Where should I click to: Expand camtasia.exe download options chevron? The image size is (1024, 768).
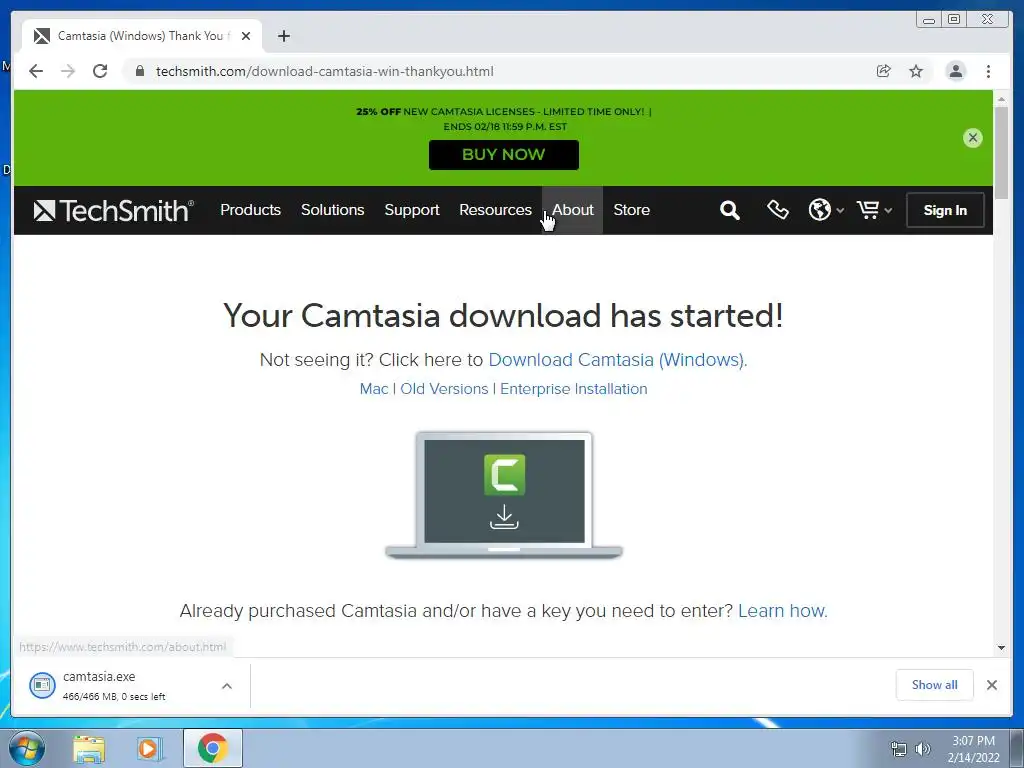click(227, 686)
